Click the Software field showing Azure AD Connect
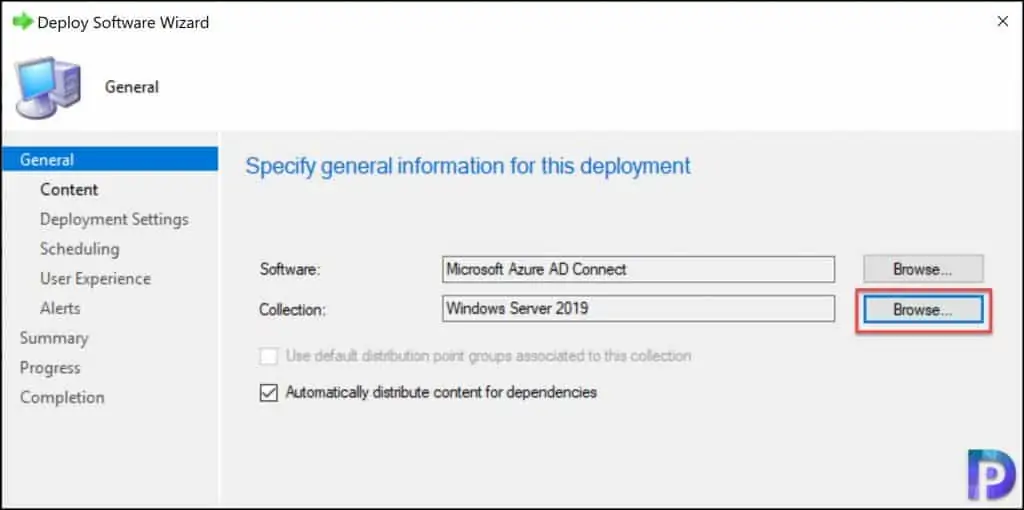 pyautogui.click(x=638, y=269)
